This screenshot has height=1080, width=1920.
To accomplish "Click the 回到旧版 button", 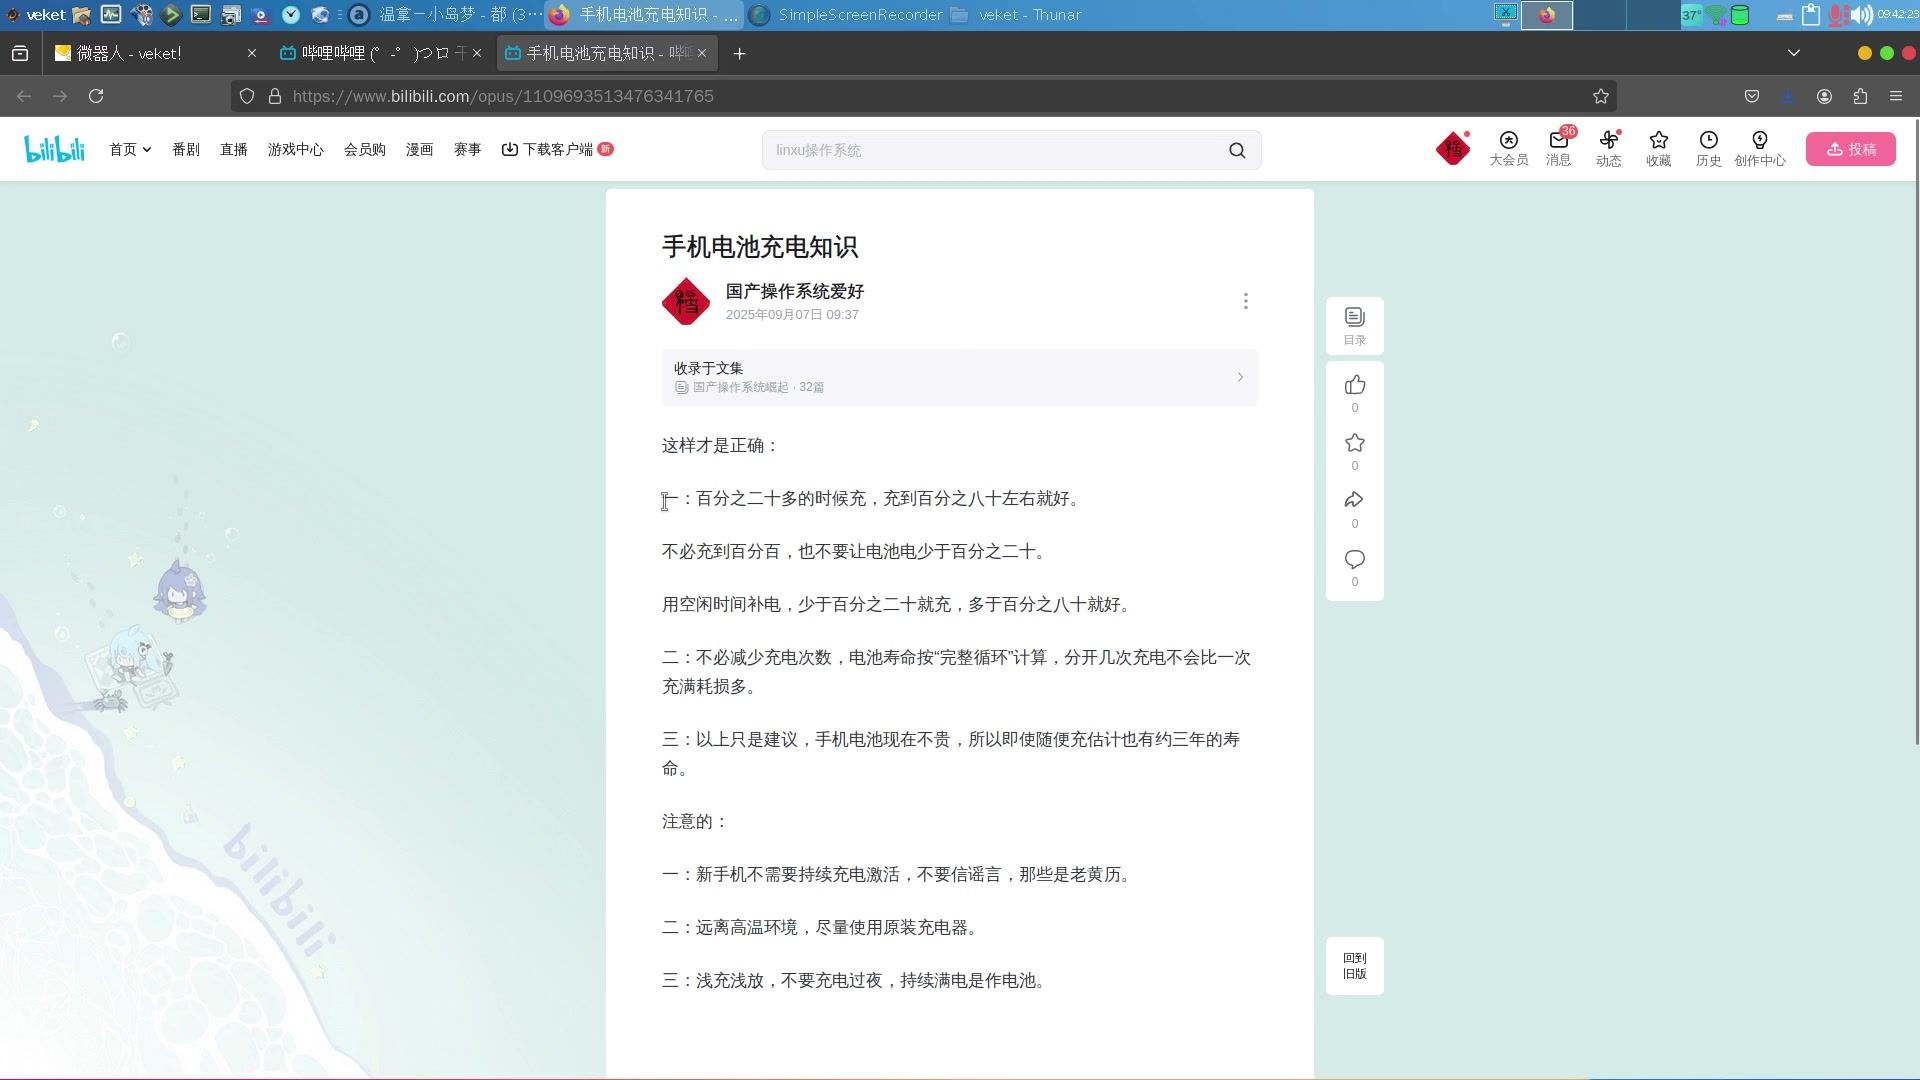I will click(1354, 966).
